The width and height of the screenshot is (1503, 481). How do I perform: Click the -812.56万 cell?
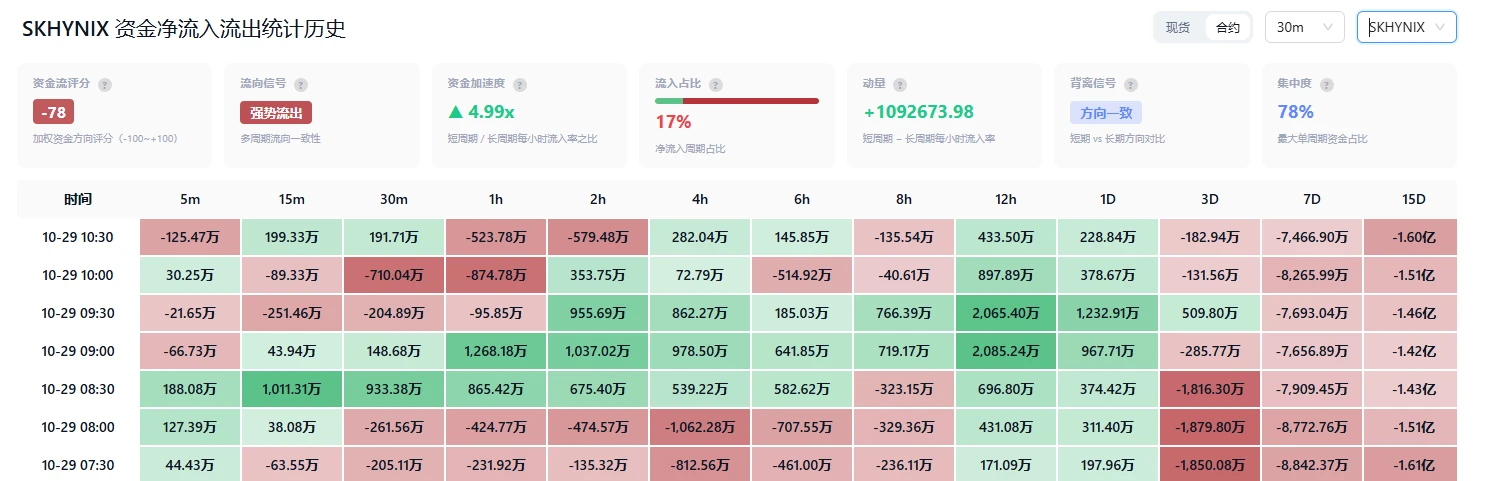coord(700,465)
